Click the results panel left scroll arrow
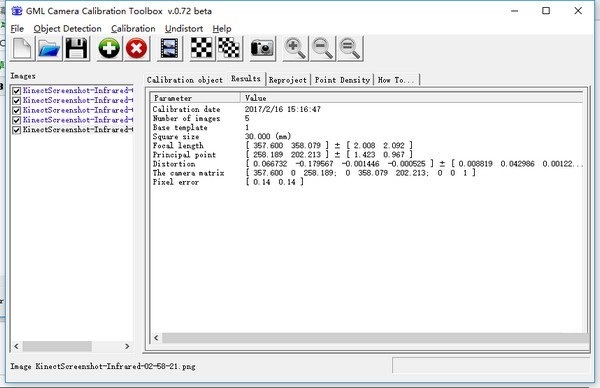This screenshot has height=388, width=600. pos(156,337)
